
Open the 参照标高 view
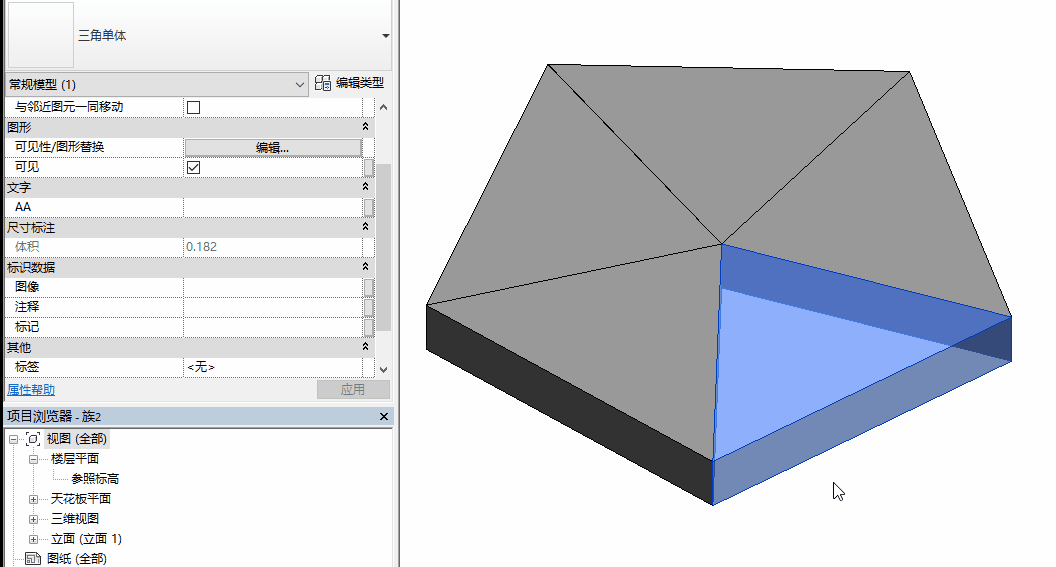click(95, 479)
